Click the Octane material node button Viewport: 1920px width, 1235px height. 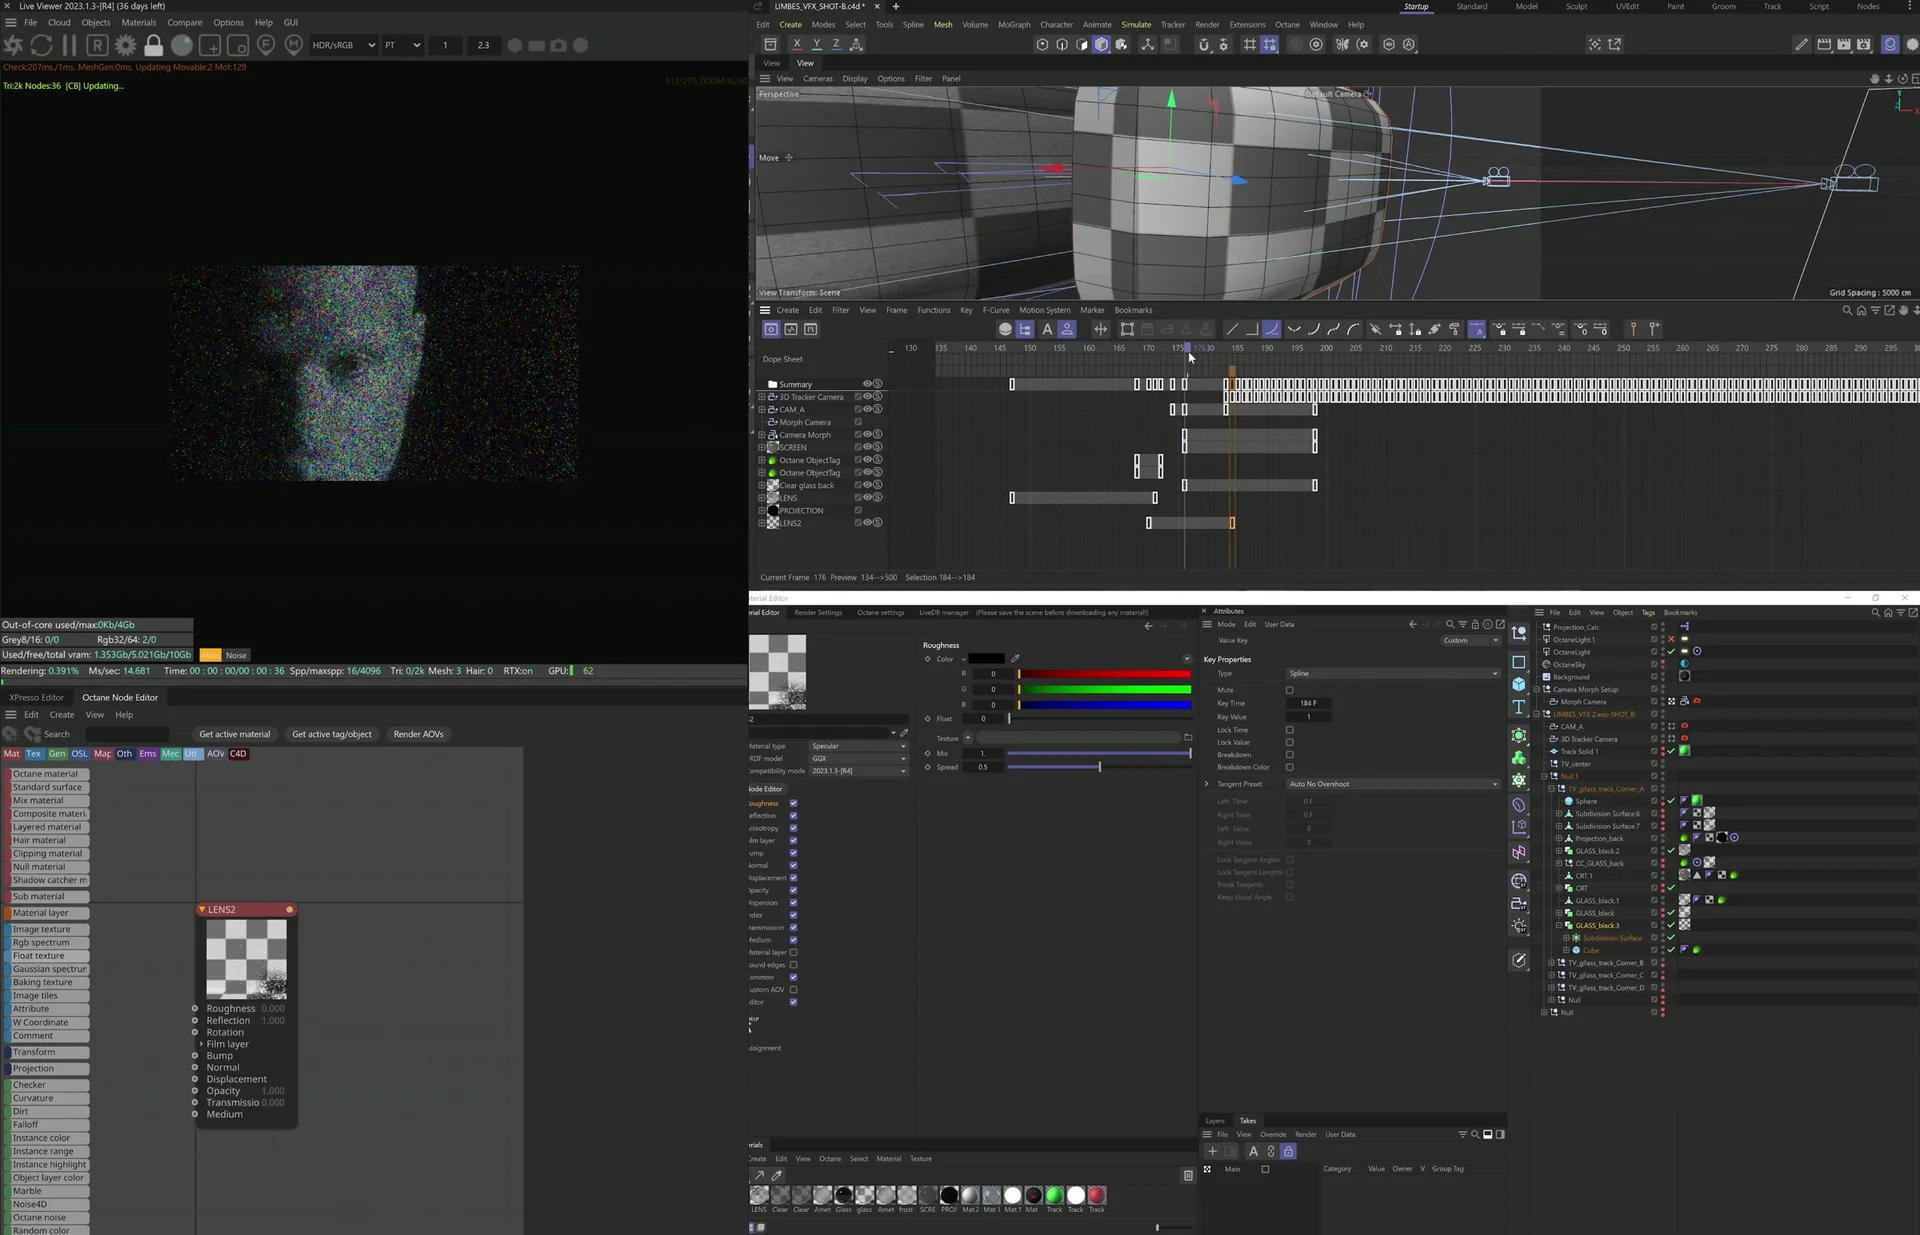point(48,774)
